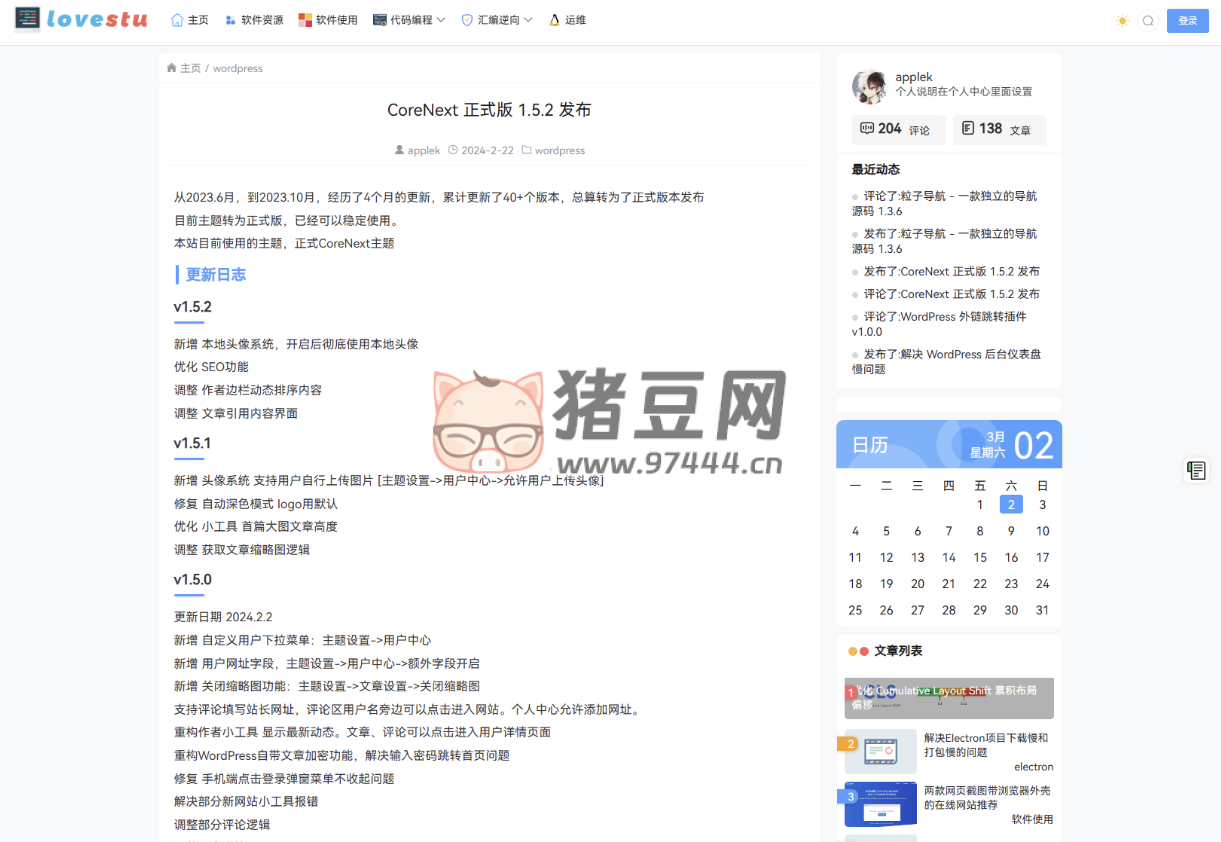Click the 204 评论 comments counter
Viewport: 1221px width, 842px height.
(x=897, y=130)
